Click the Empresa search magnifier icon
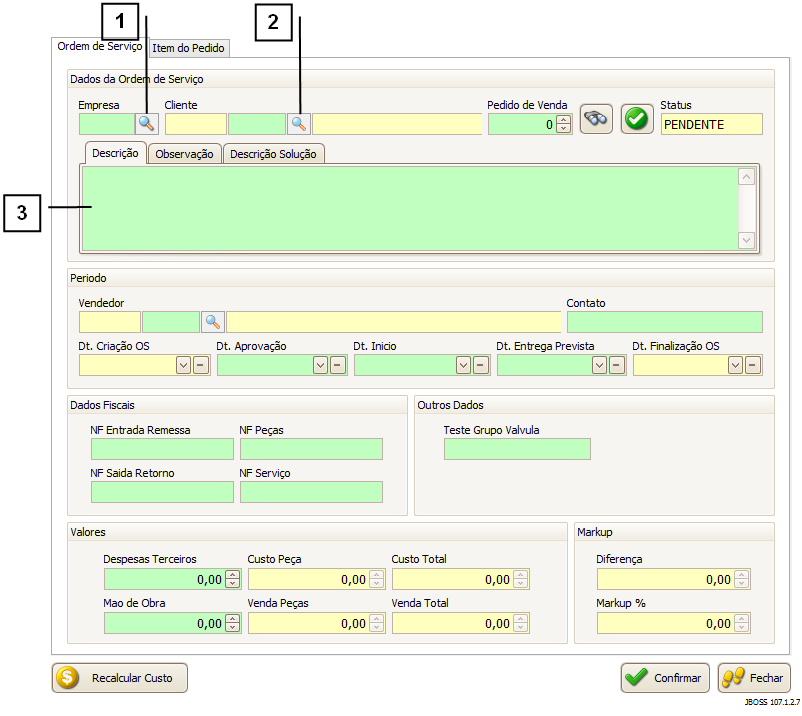This screenshot has width=802, height=716. click(x=147, y=124)
